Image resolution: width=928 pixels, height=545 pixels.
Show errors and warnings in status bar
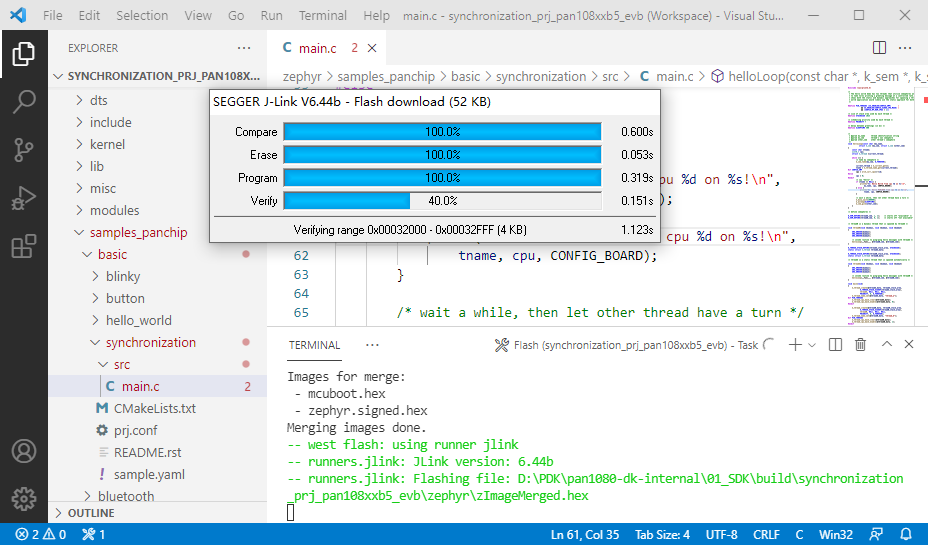tap(40, 534)
